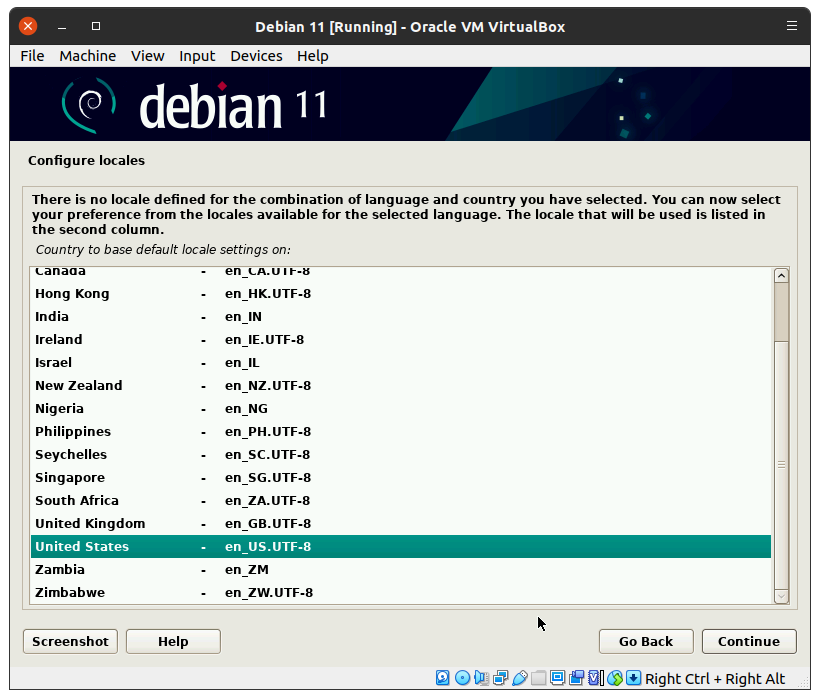This screenshot has height=699, width=820.
Task: Click the shared folders status icon
Action: tap(538, 679)
